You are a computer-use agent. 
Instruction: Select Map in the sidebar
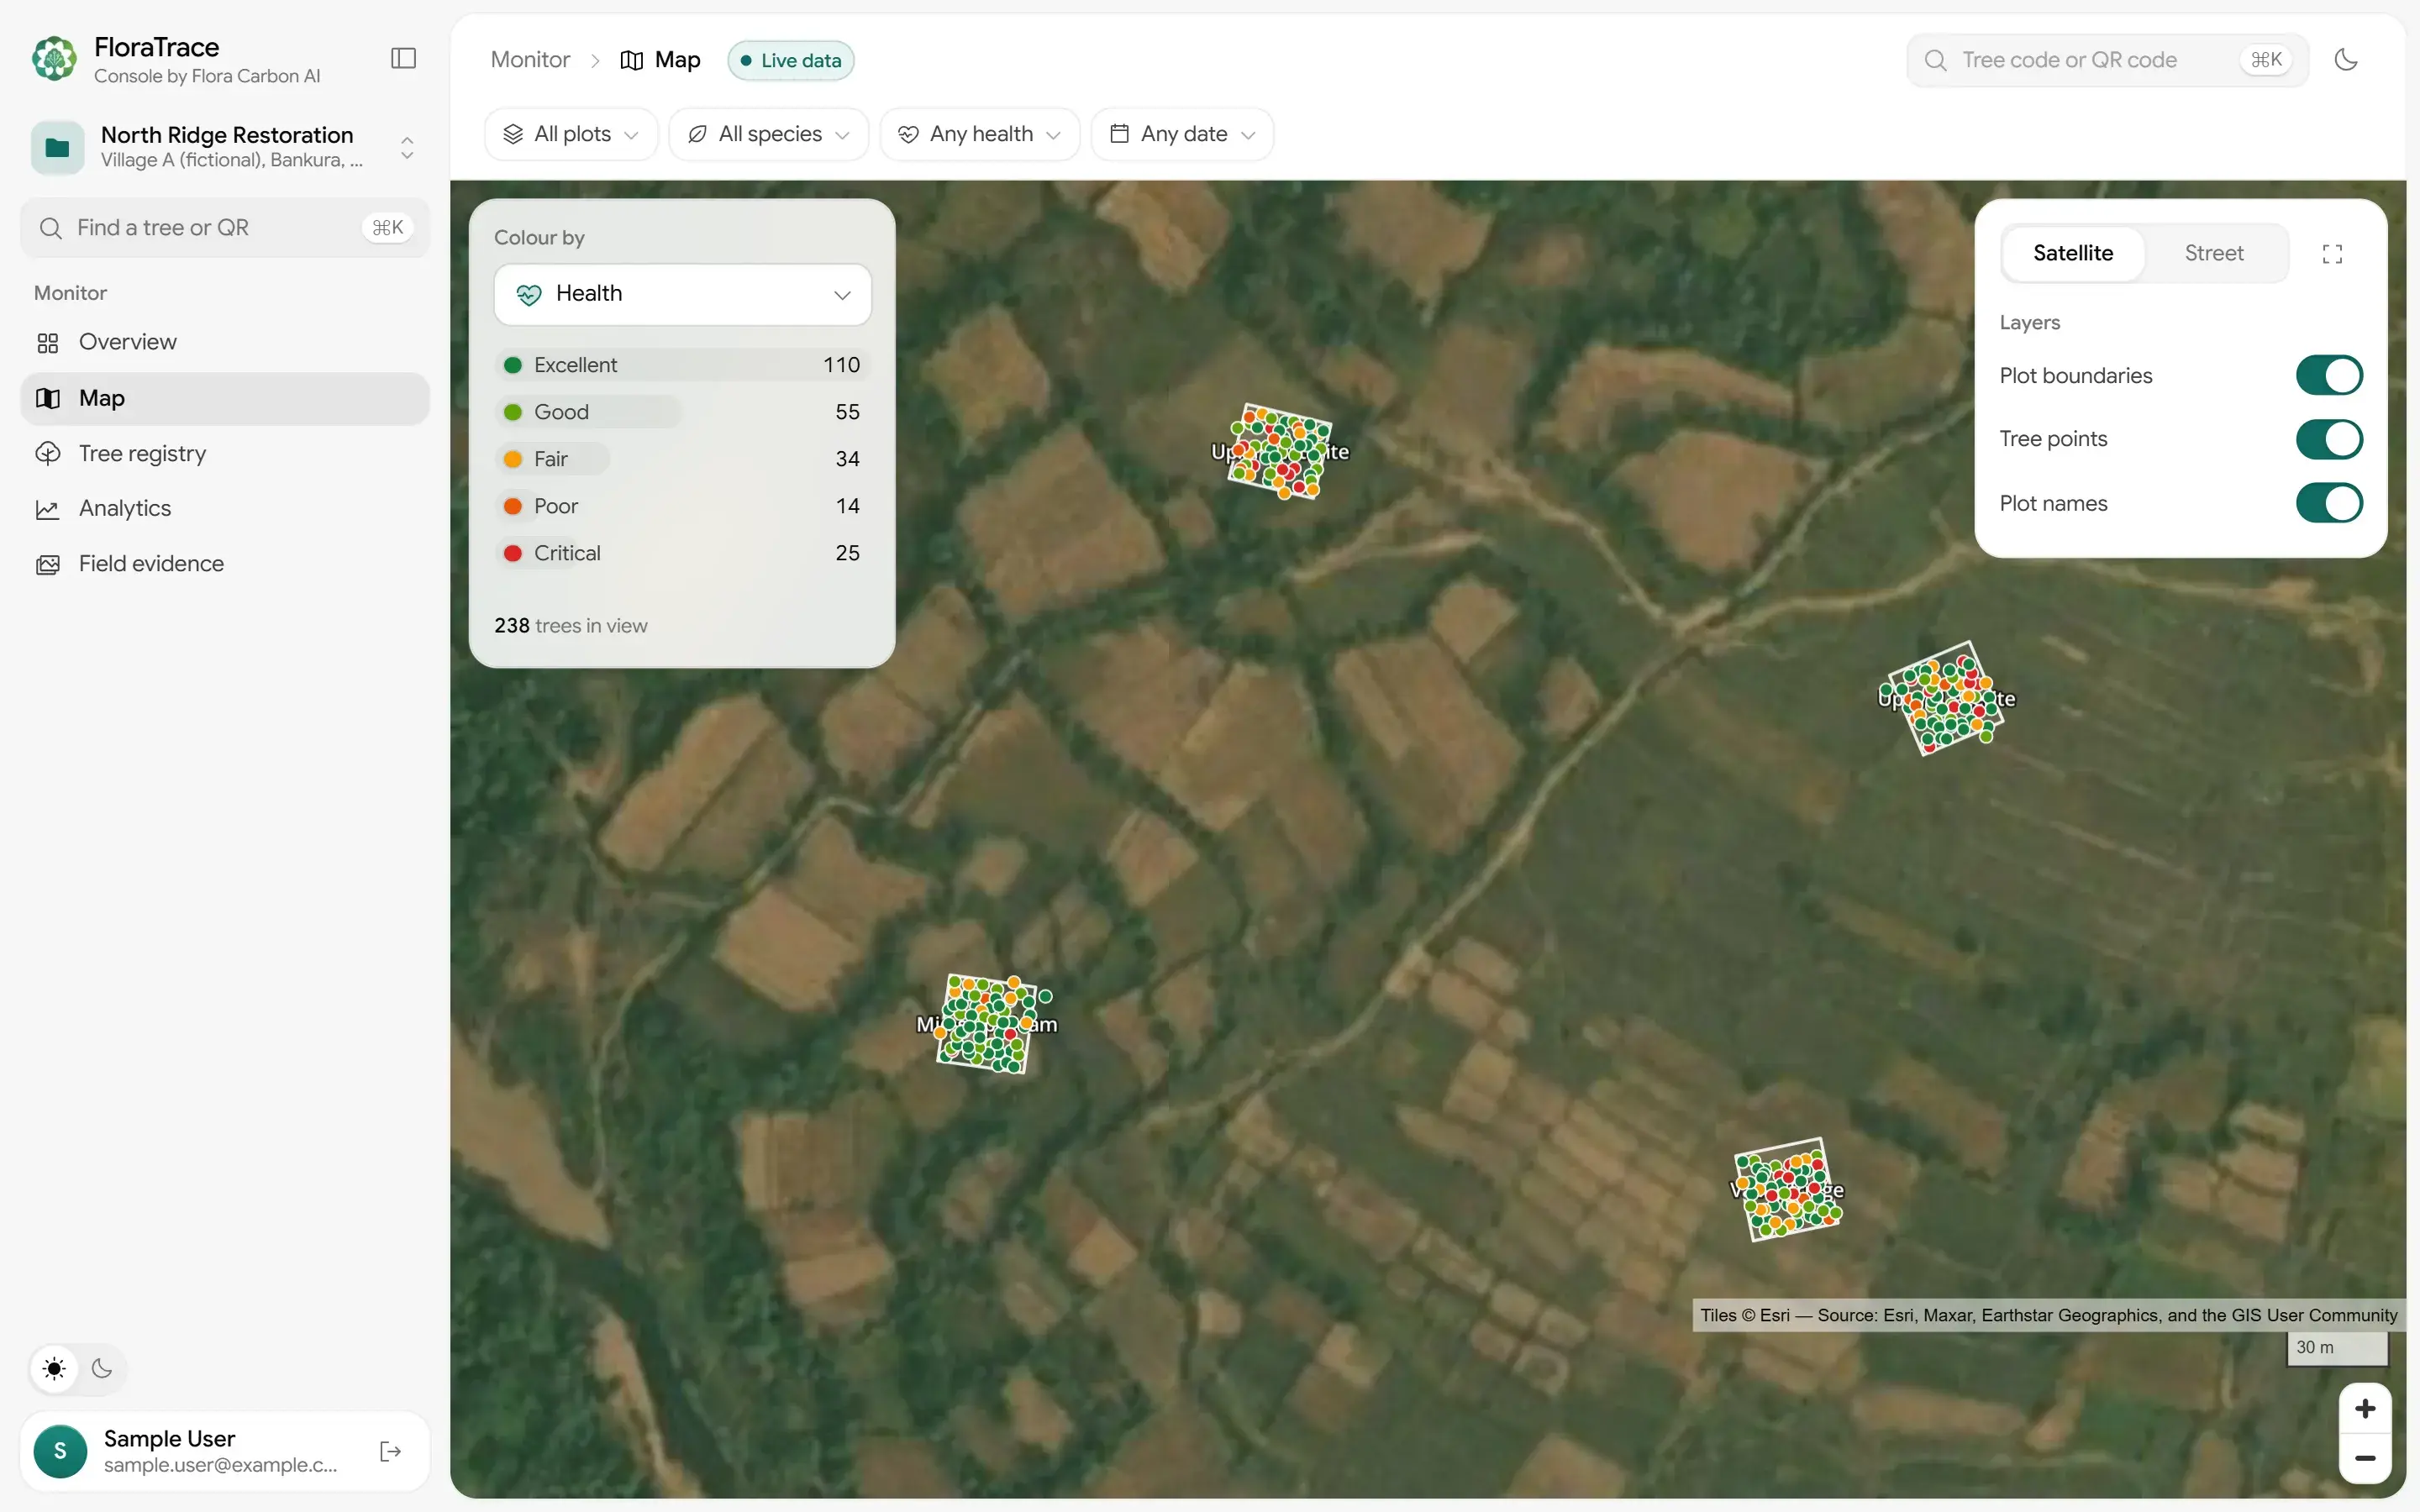(225, 398)
